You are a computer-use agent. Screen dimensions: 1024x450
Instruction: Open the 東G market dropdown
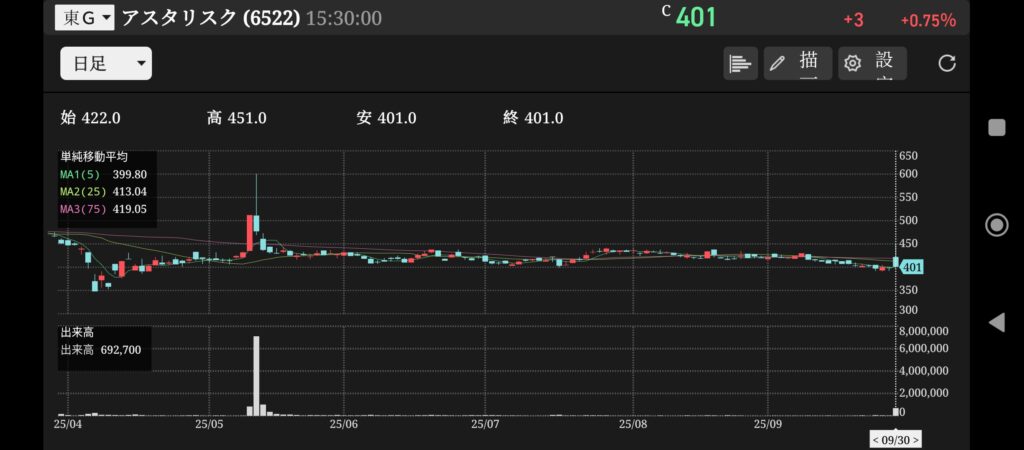[88, 18]
